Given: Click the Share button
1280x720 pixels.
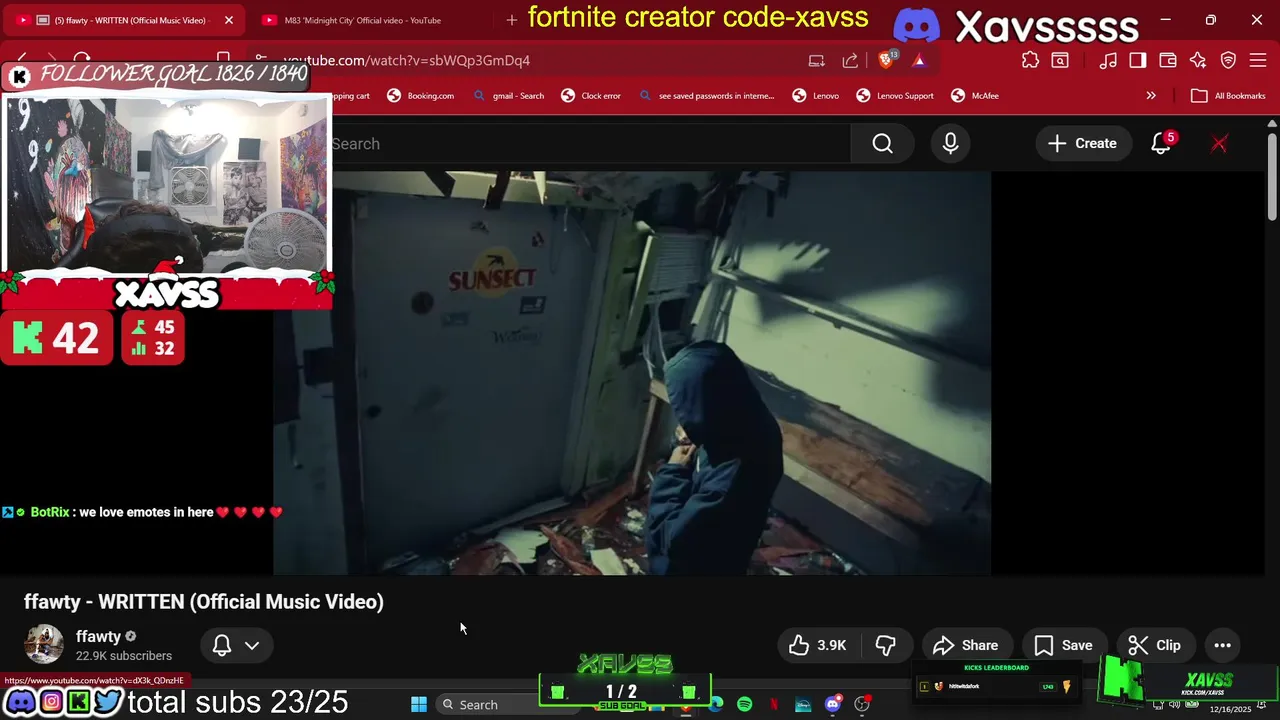Looking at the screenshot, I should (966, 645).
